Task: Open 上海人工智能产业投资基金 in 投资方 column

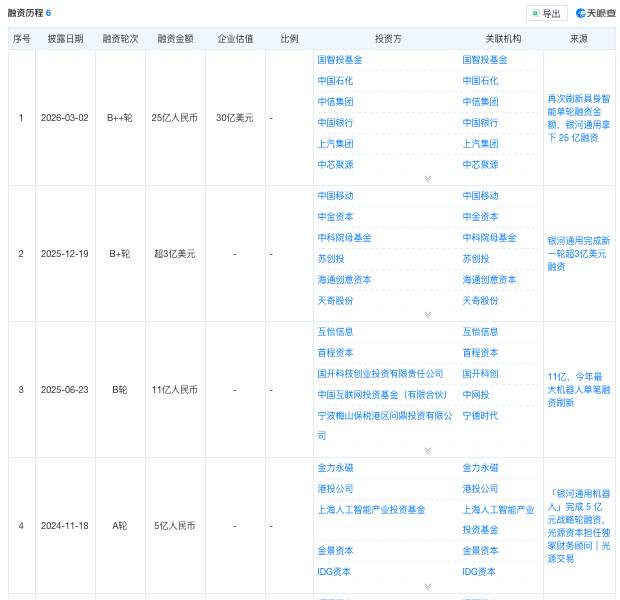Action: (x=372, y=510)
